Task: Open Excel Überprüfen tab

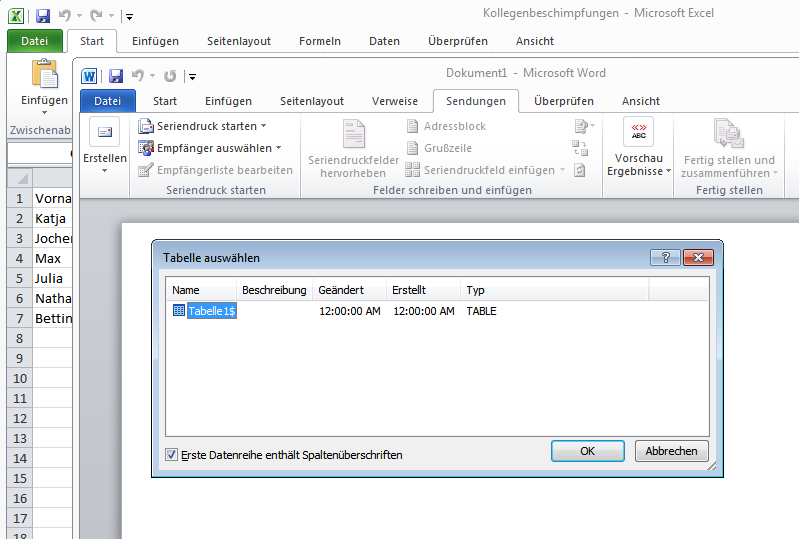Action: point(458,41)
